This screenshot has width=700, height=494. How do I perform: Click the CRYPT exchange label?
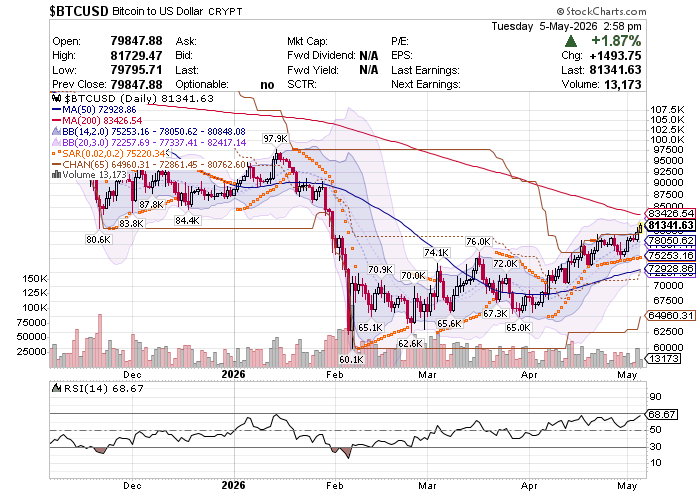tap(225, 12)
